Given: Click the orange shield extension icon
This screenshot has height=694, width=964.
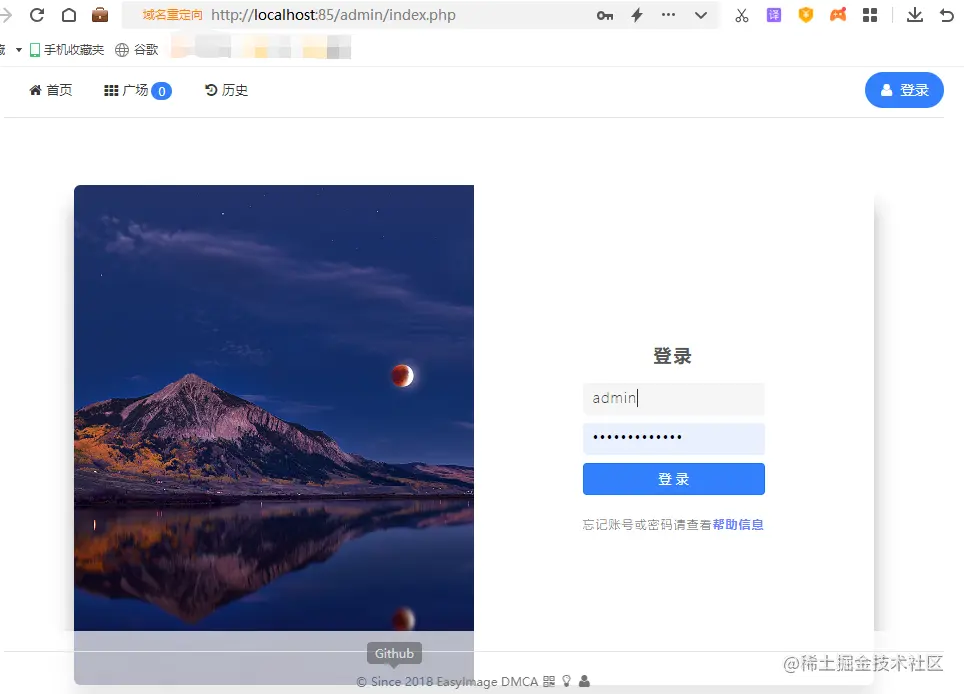Looking at the screenshot, I should click(x=806, y=15).
